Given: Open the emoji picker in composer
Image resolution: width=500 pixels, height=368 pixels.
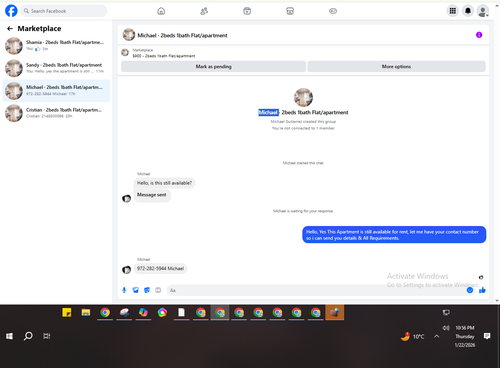Looking at the screenshot, I should click(470, 290).
